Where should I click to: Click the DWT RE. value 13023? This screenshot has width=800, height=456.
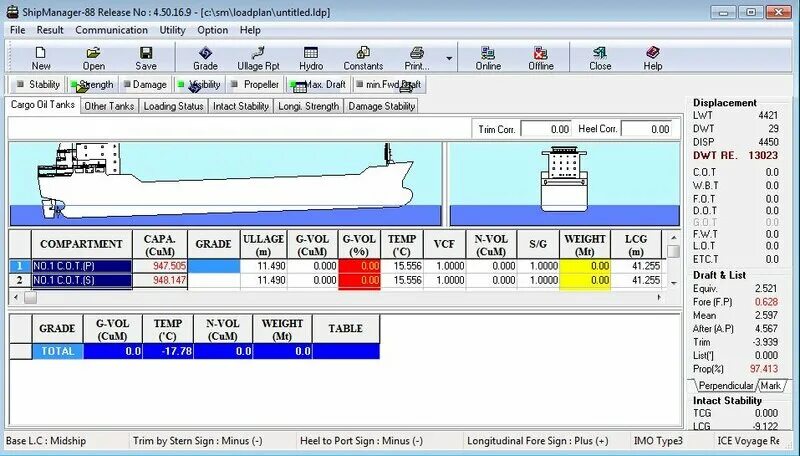tap(763, 156)
